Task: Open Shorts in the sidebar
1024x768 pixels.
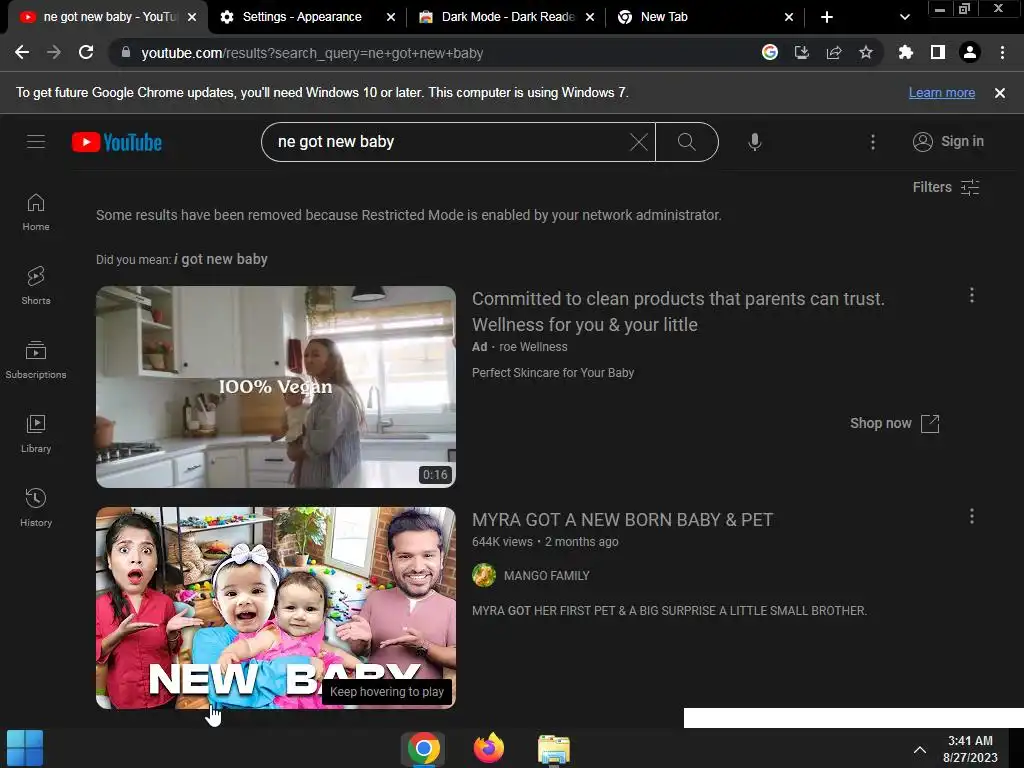Action: [36, 286]
